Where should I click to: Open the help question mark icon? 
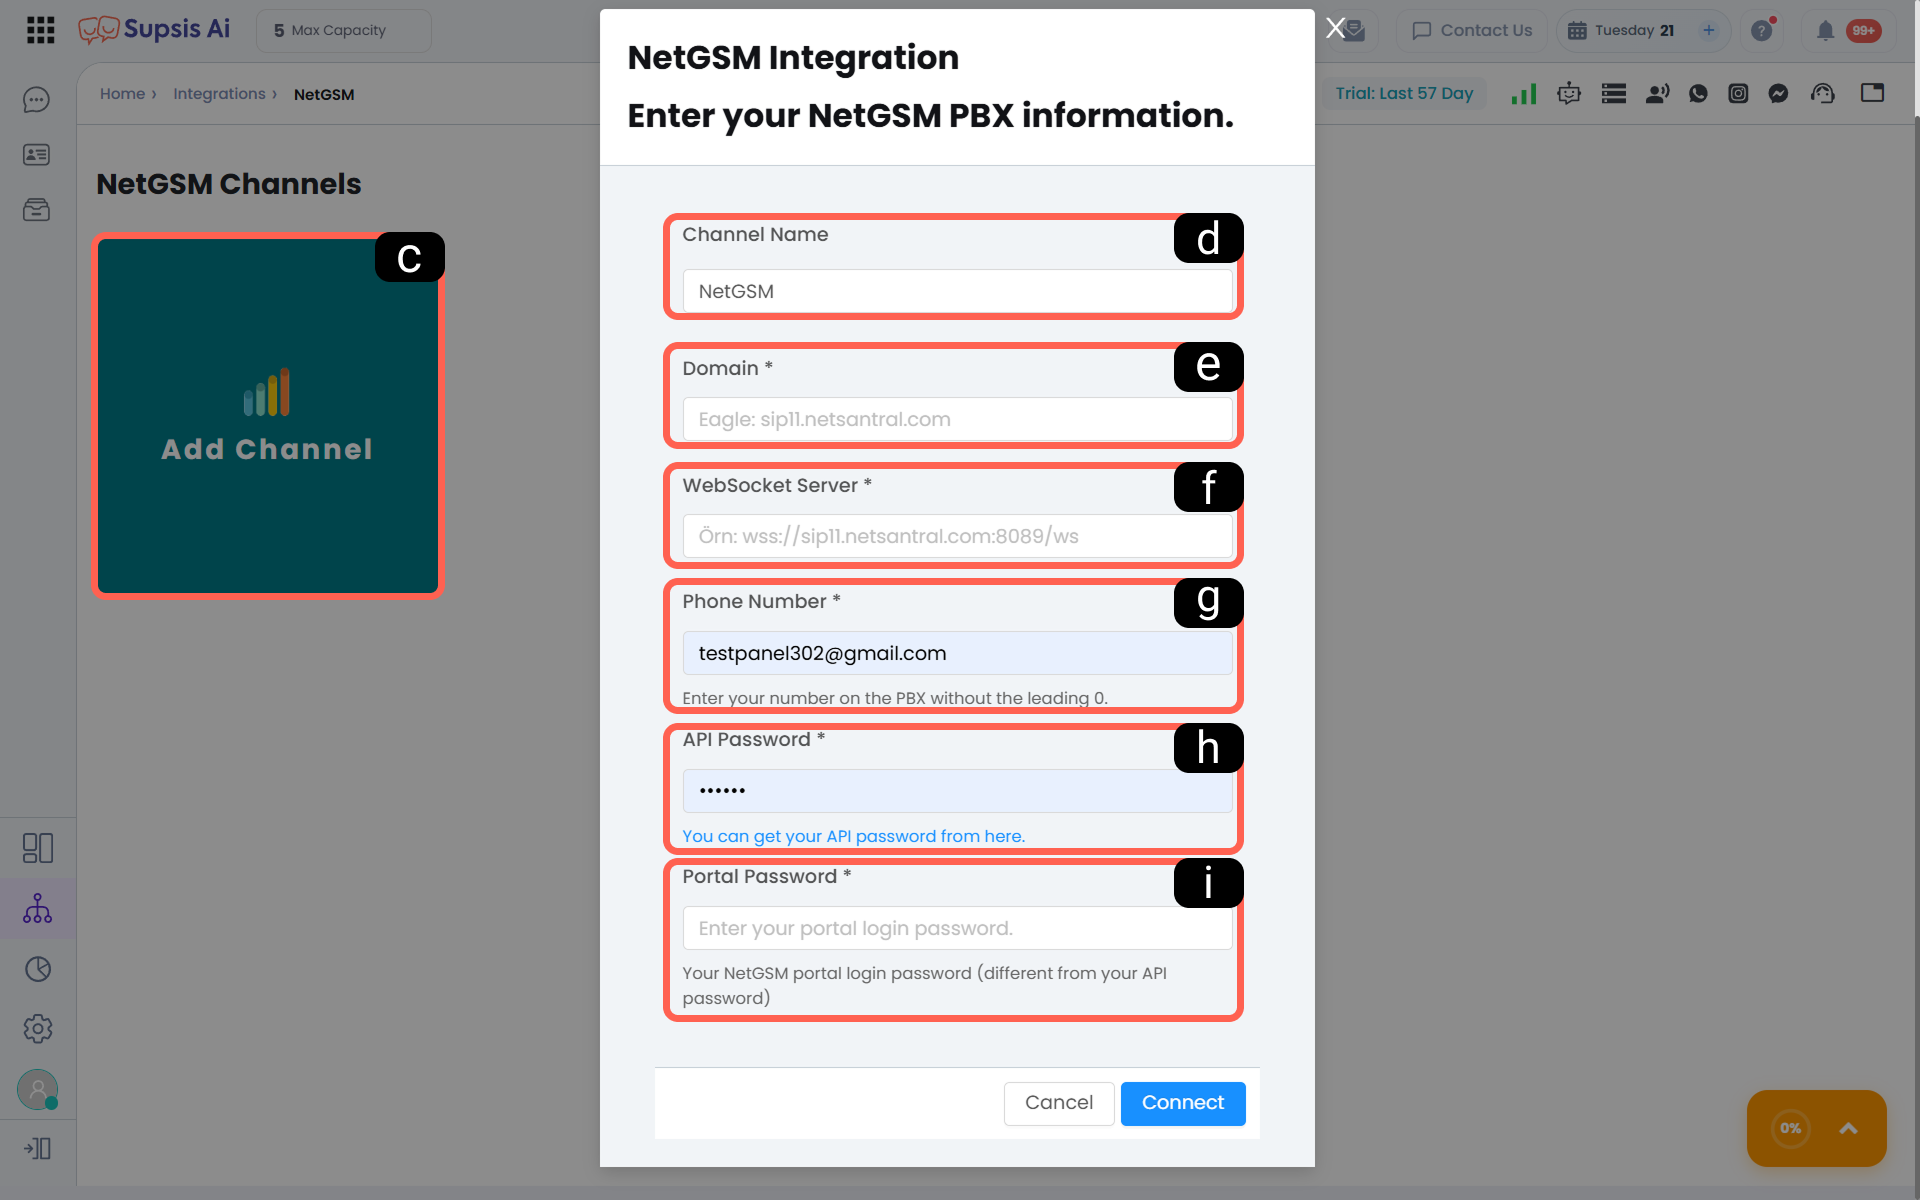1762,31
